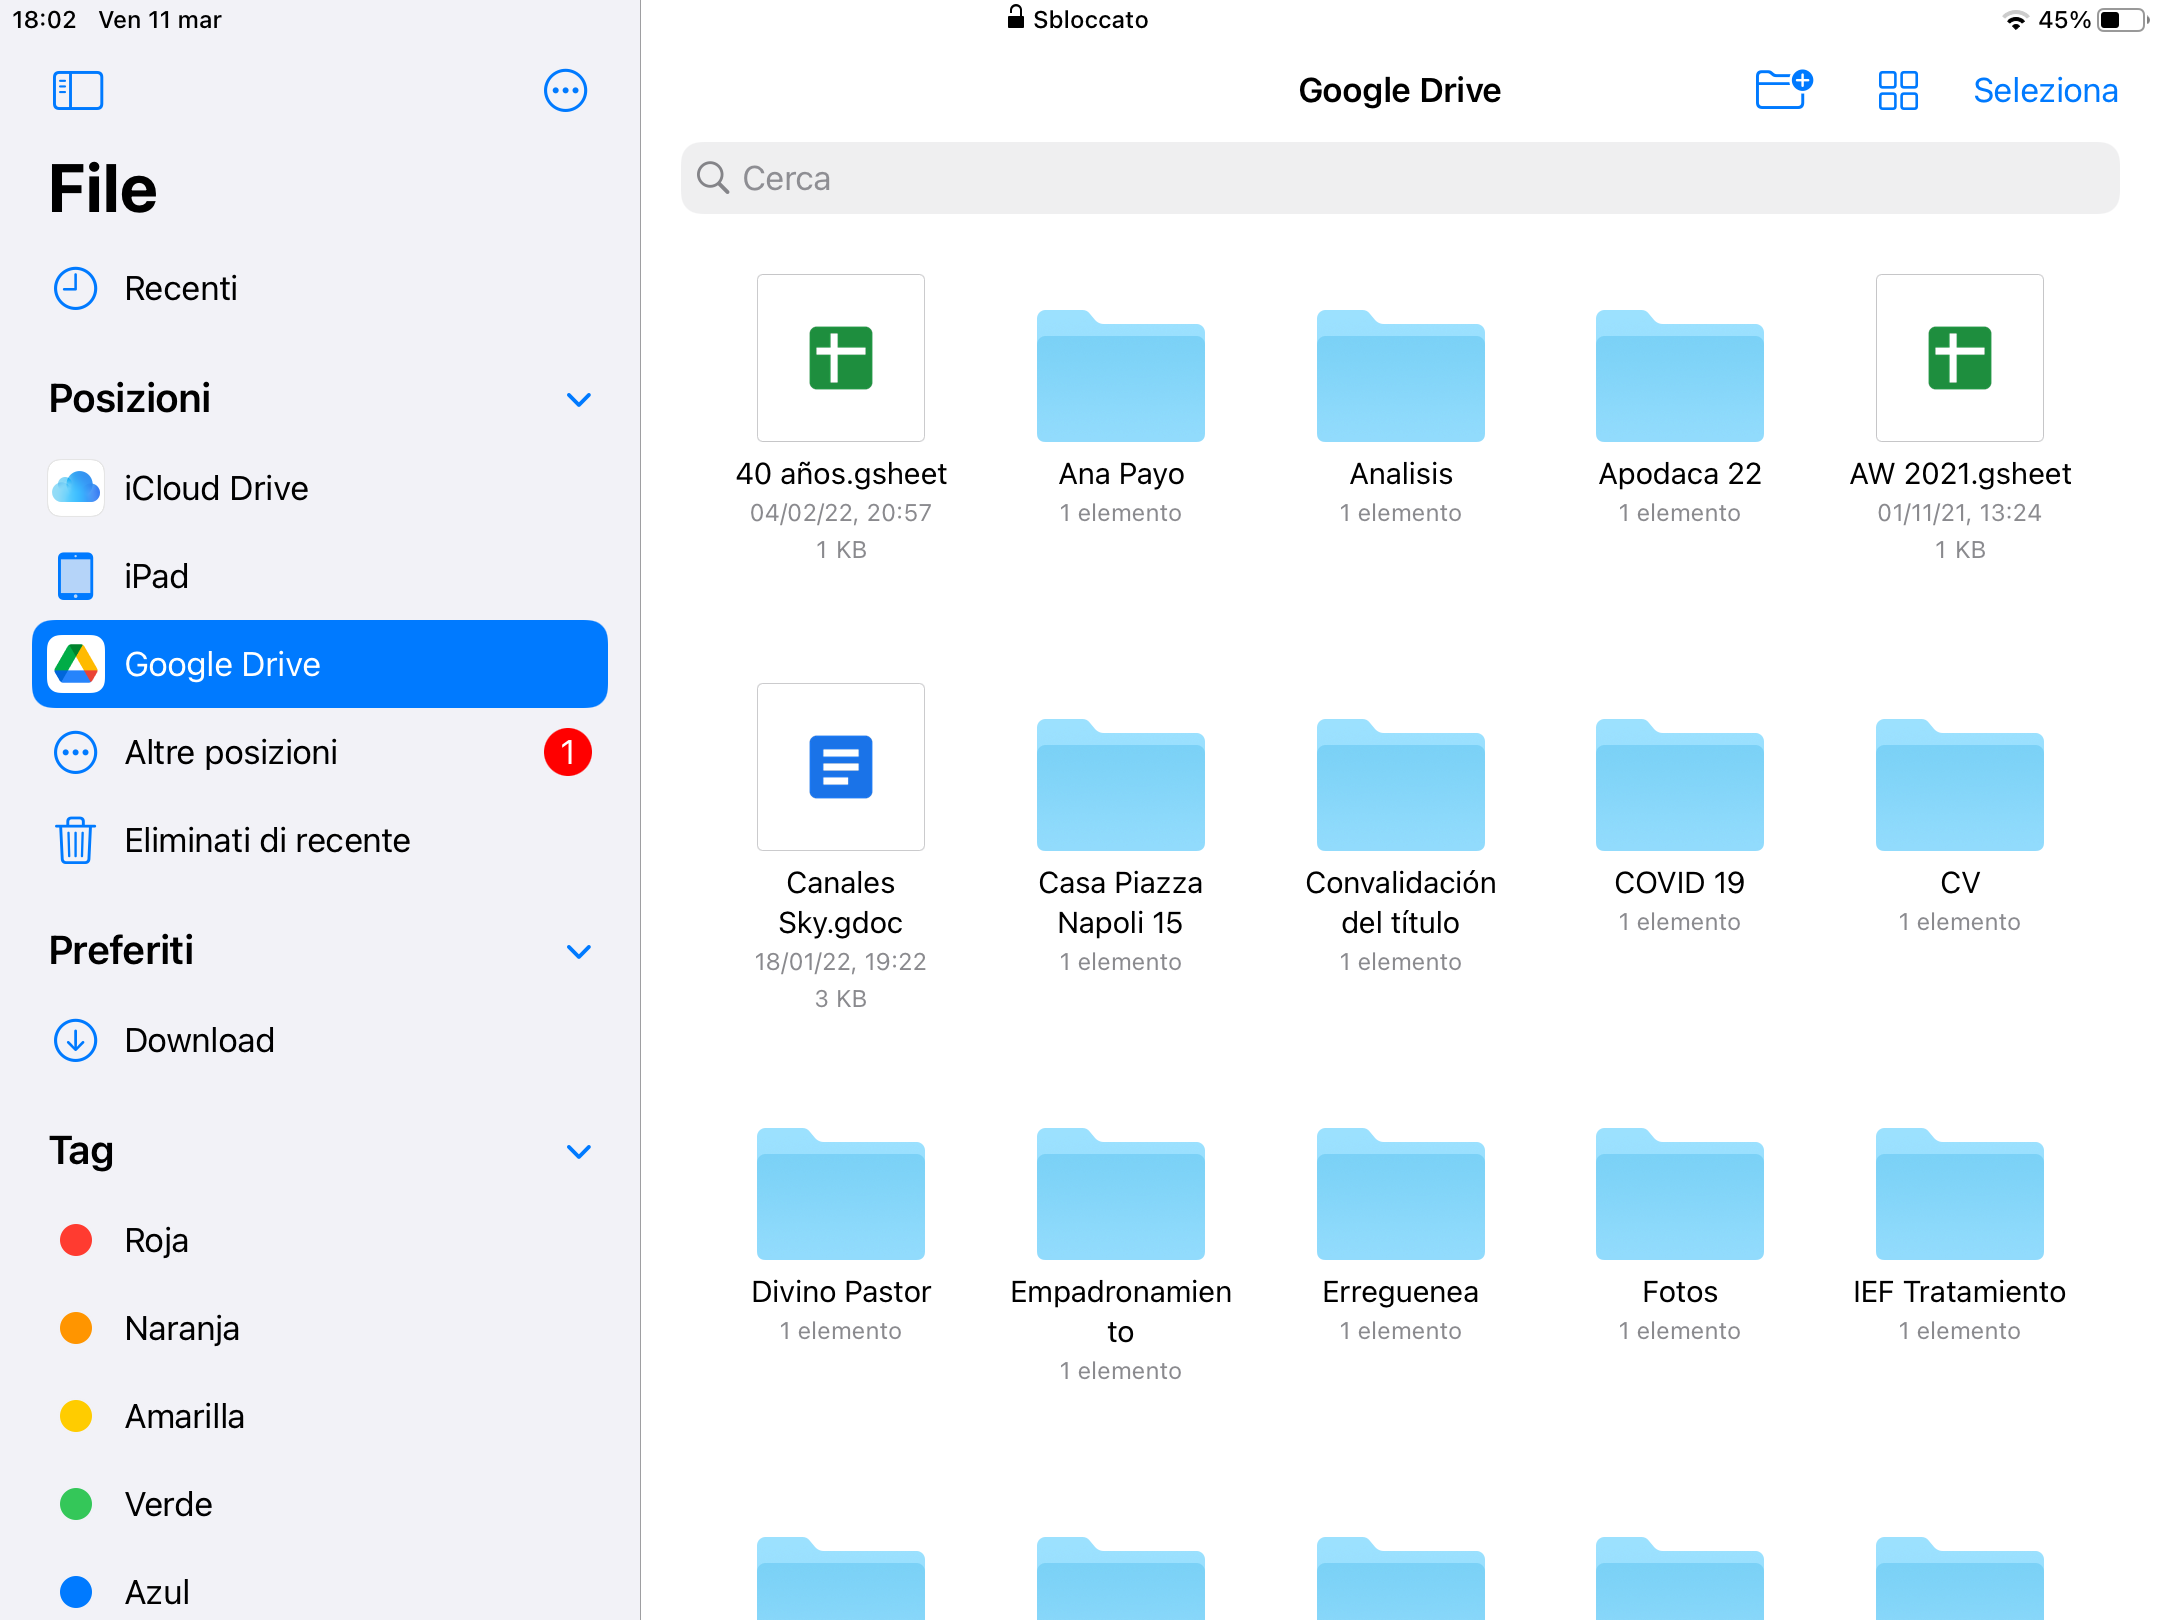Collapse the Preferiti section

(578, 951)
